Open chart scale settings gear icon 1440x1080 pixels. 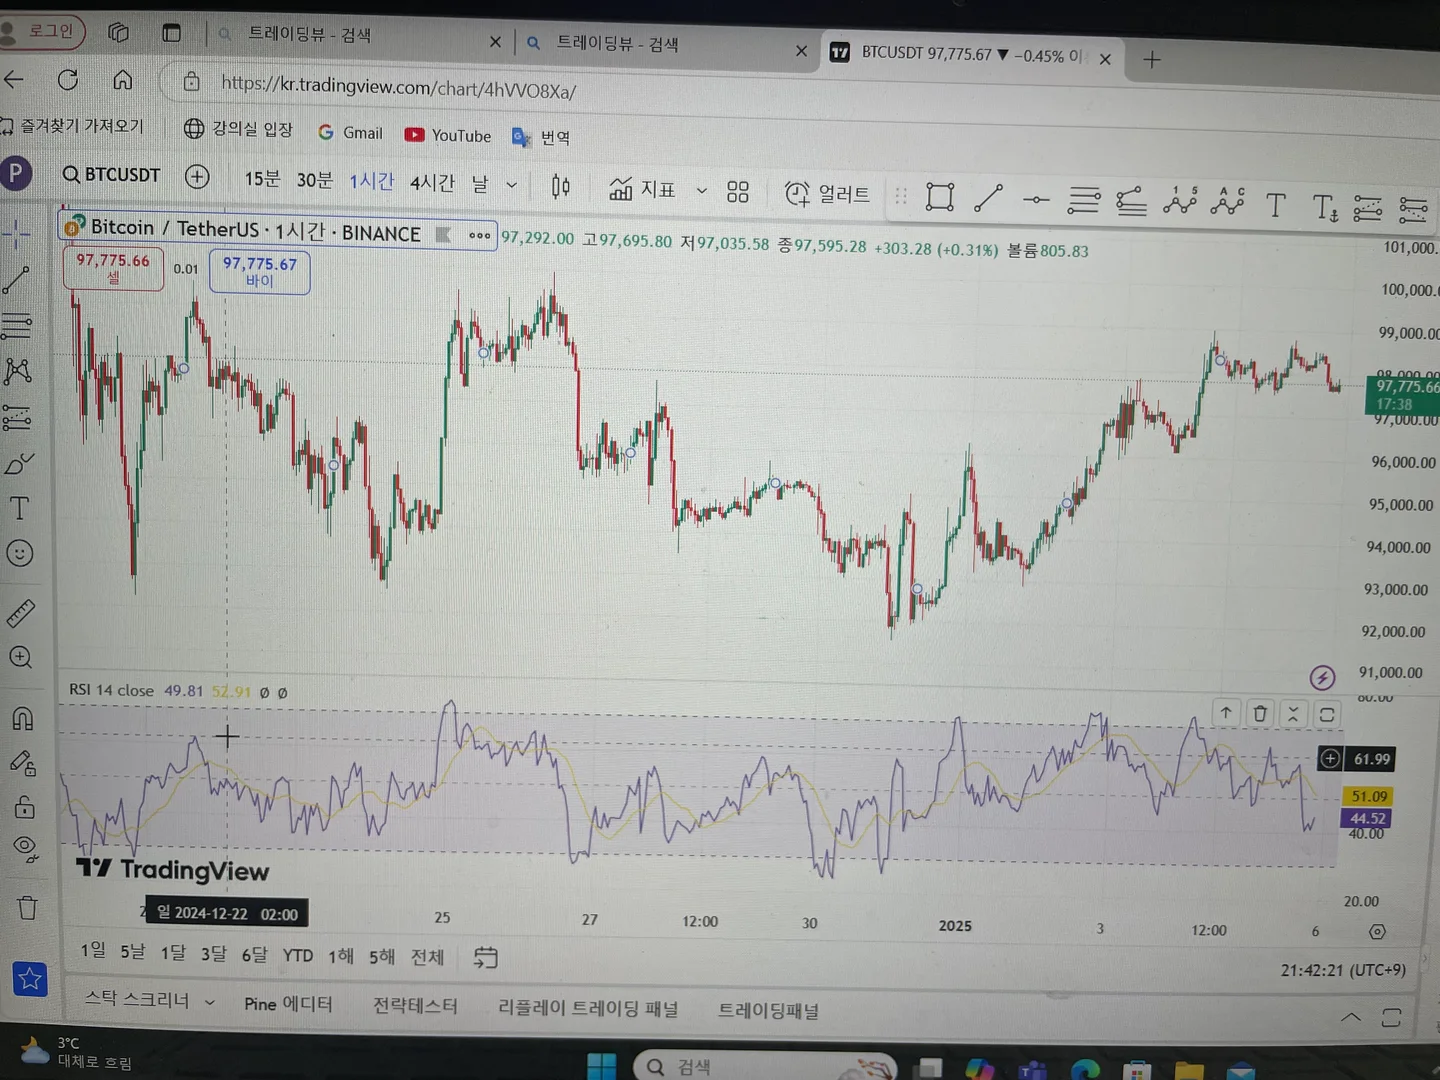pos(1377,932)
